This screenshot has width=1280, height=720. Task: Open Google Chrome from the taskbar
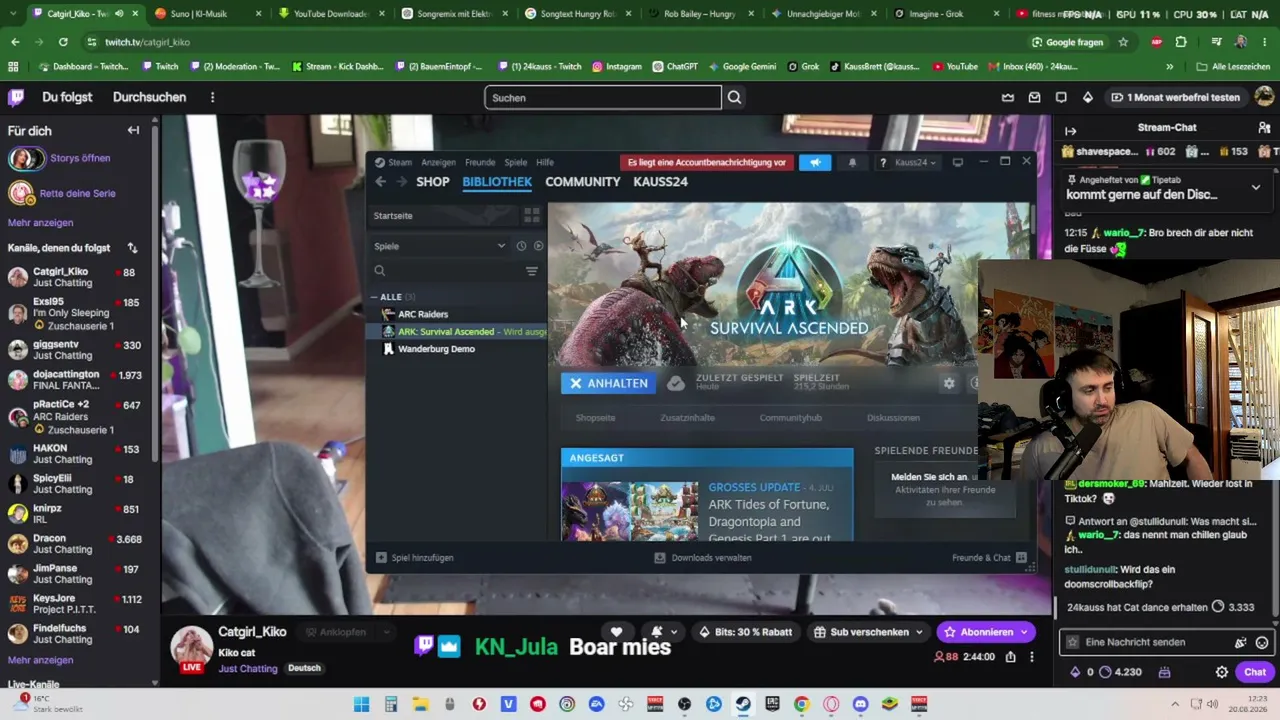tap(801, 704)
